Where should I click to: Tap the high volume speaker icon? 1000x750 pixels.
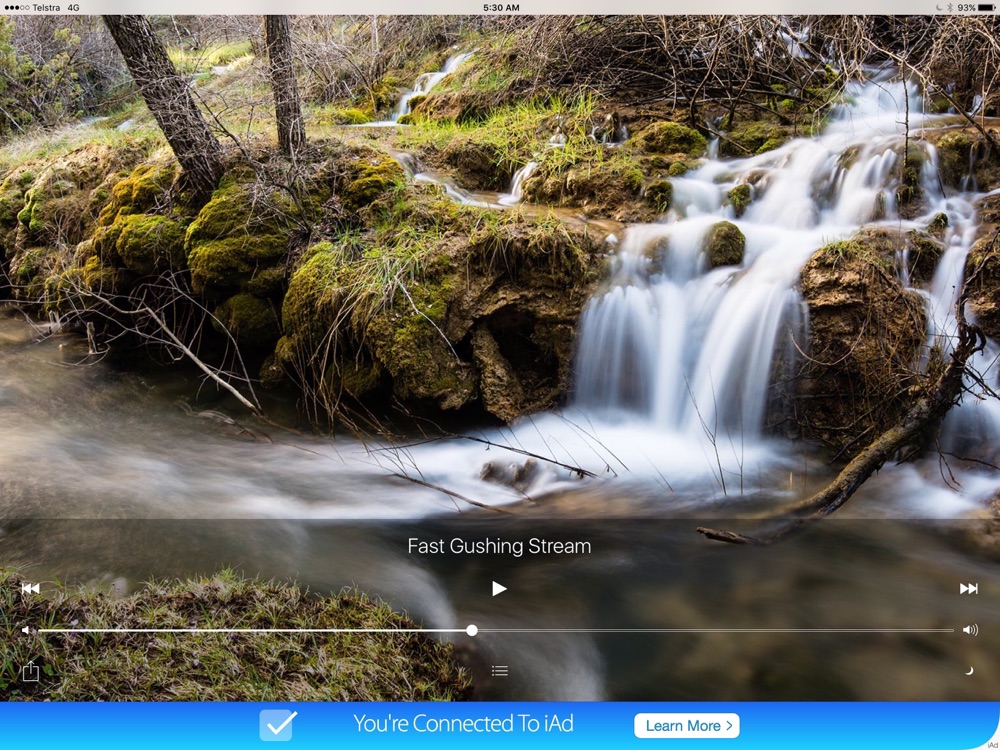(970, 630)
